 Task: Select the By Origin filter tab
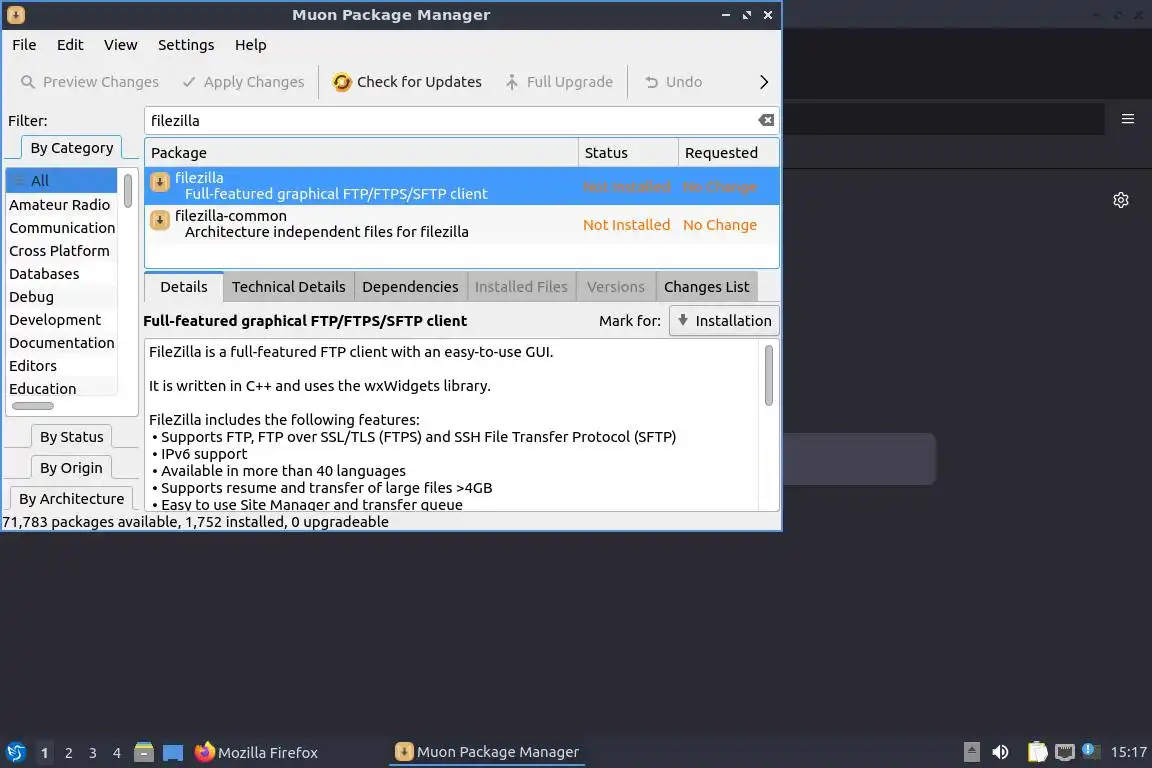pos(71,467)
